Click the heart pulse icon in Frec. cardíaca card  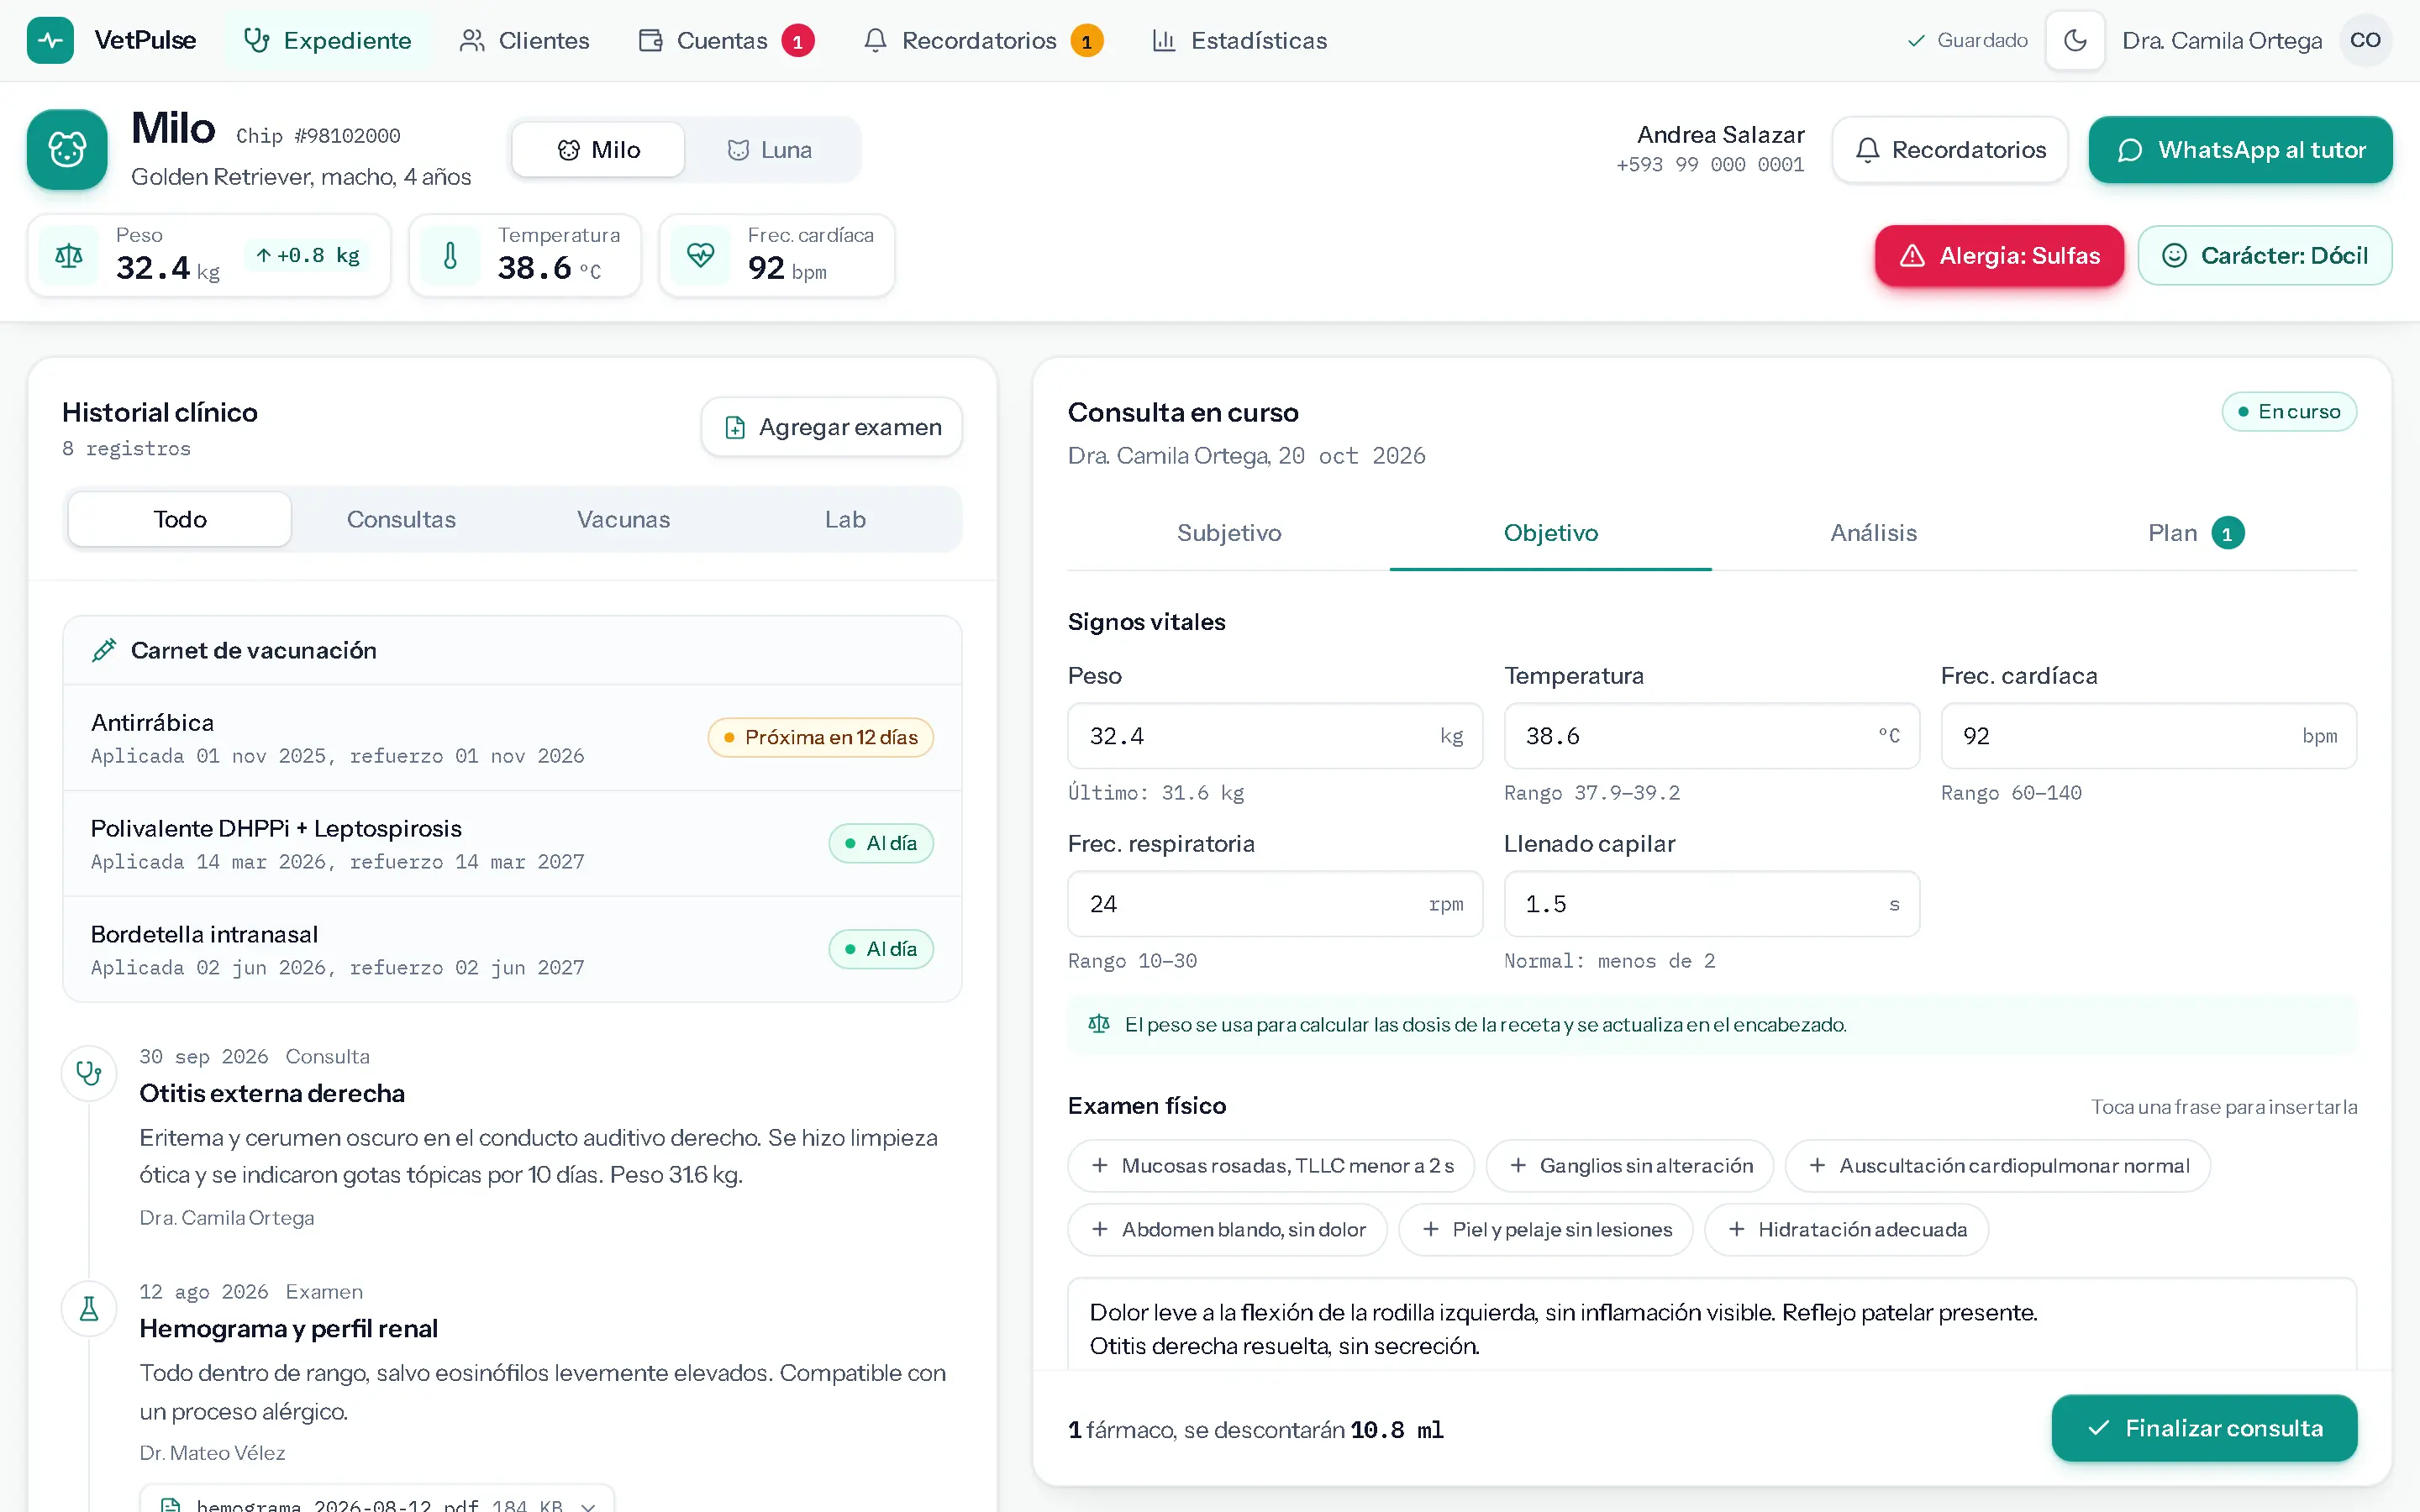701,256
